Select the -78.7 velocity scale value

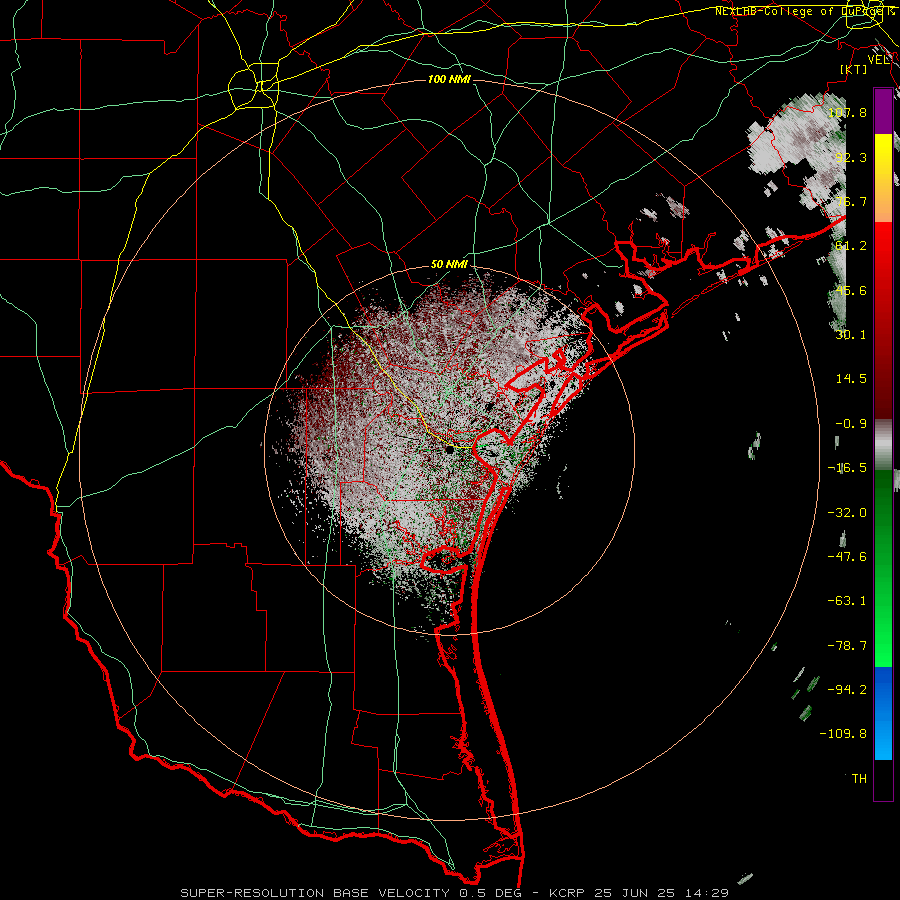pos(847,646)
